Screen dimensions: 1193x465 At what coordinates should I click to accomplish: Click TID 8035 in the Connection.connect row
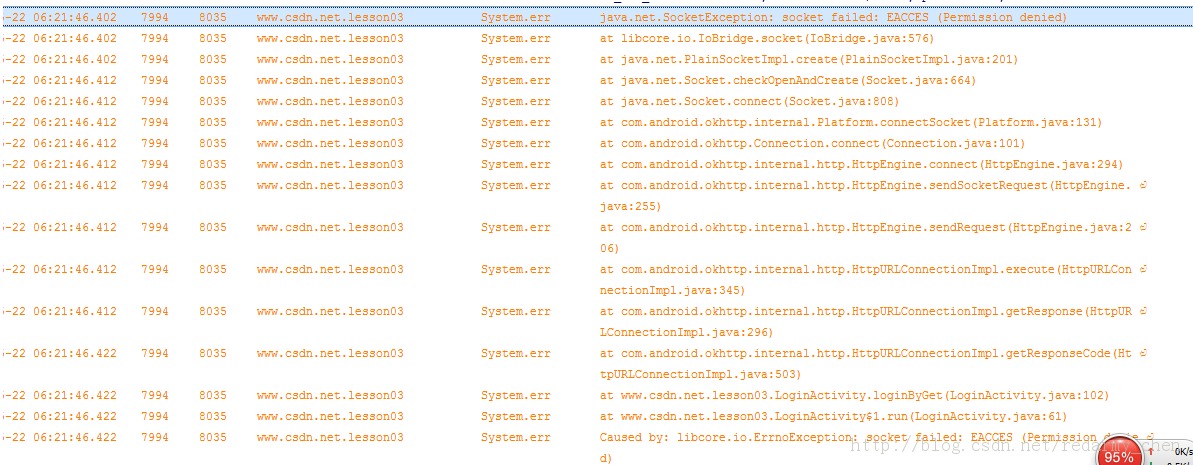213,143
